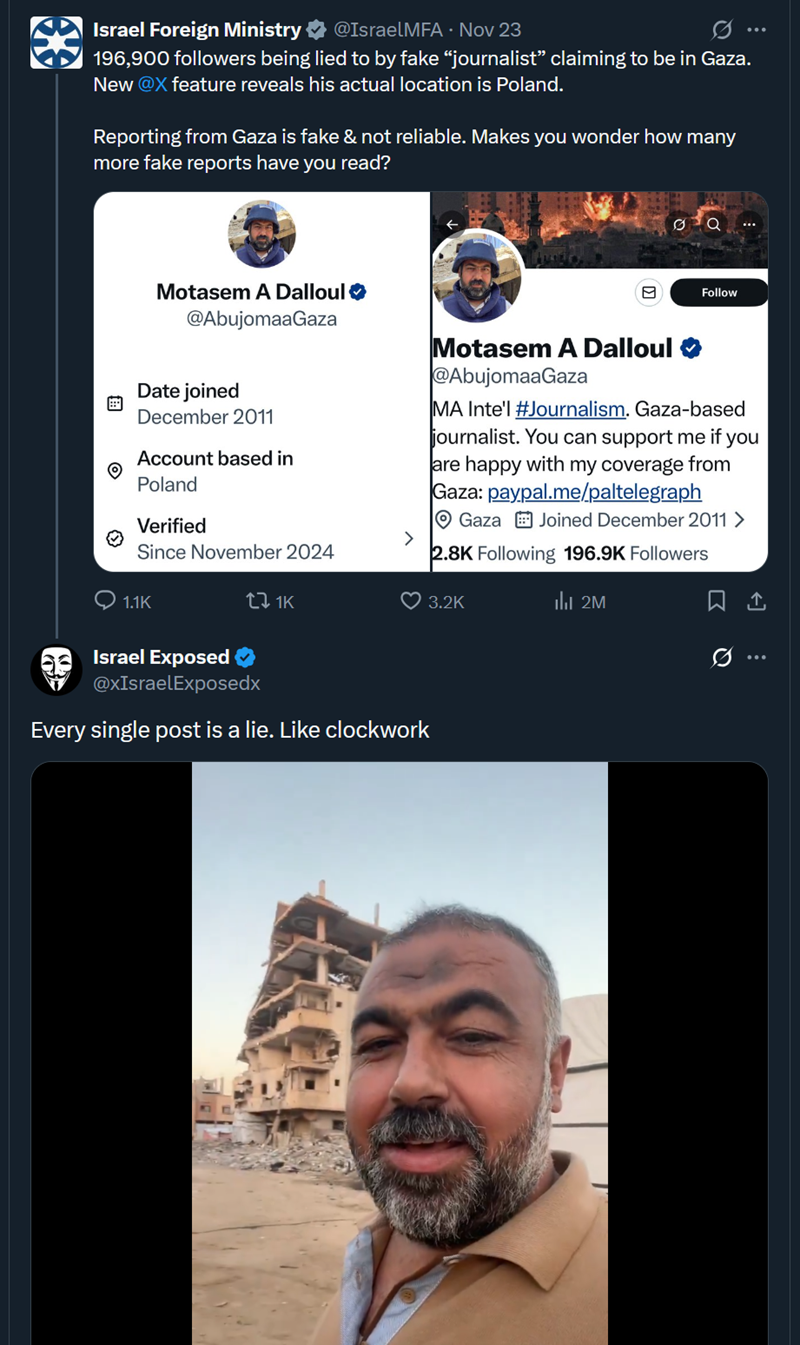The width and height of the screenshot is (800, 1345).
Task: Open the view analytics icon showing 2M
Action: click(x=564, y=601)
